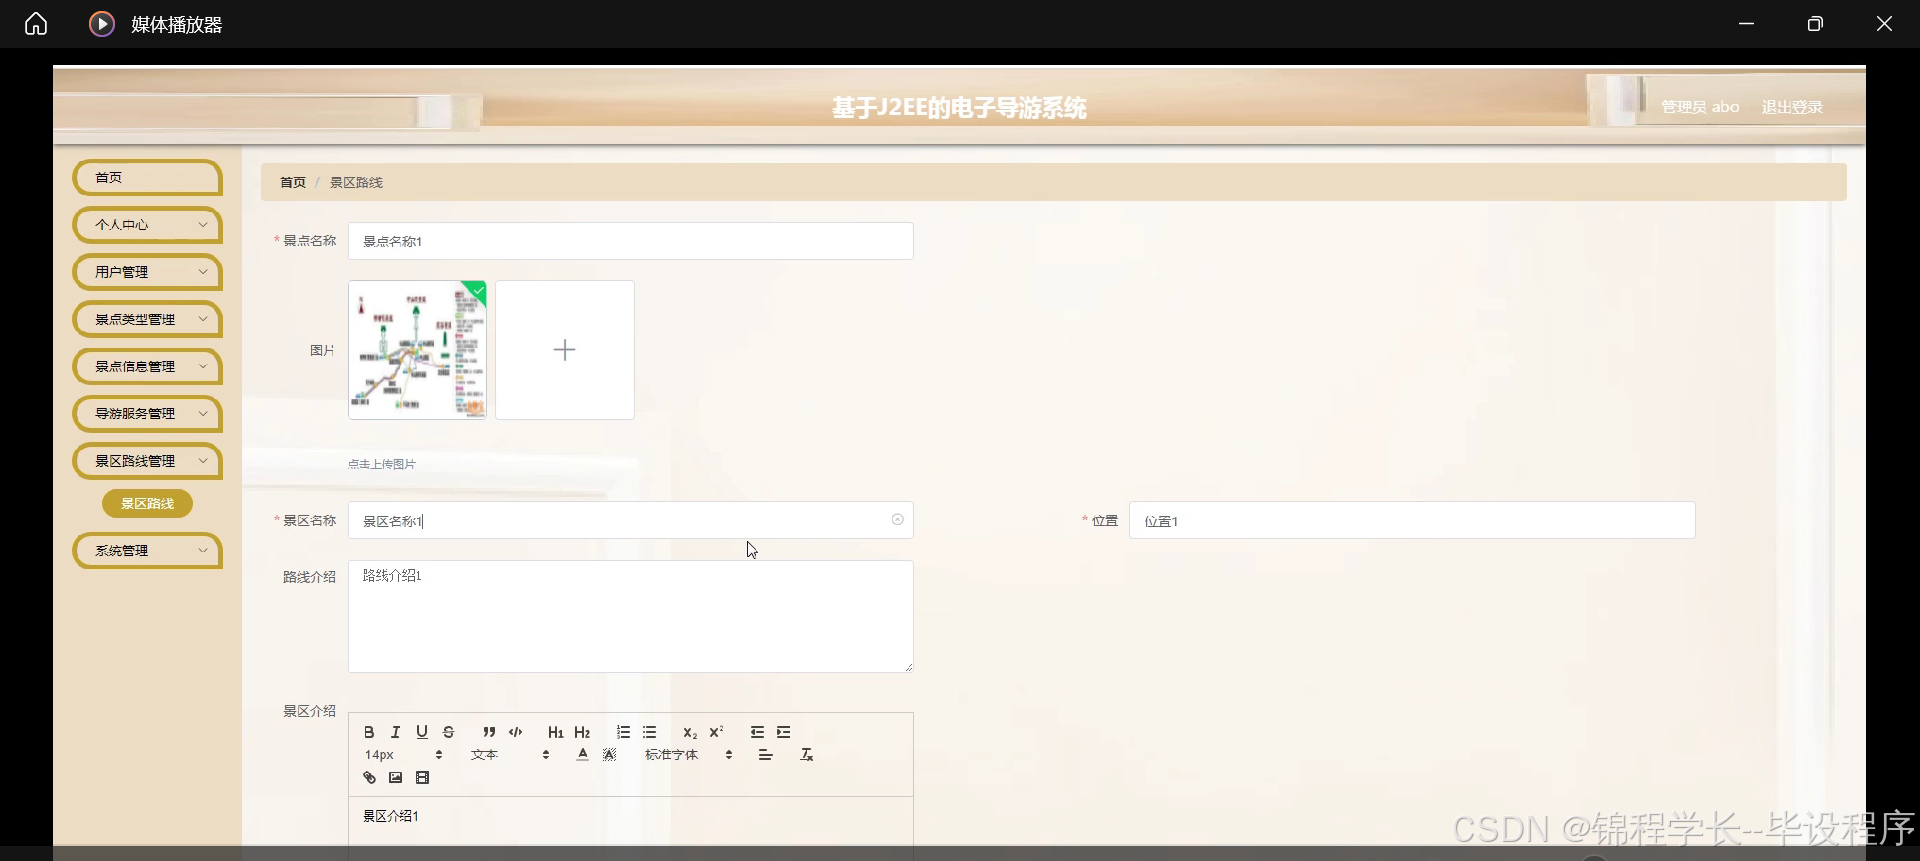Open the 文本 paragraph style dropdown
The image size is (1920, 861).
pyautogui.click(x=510, y=755)
